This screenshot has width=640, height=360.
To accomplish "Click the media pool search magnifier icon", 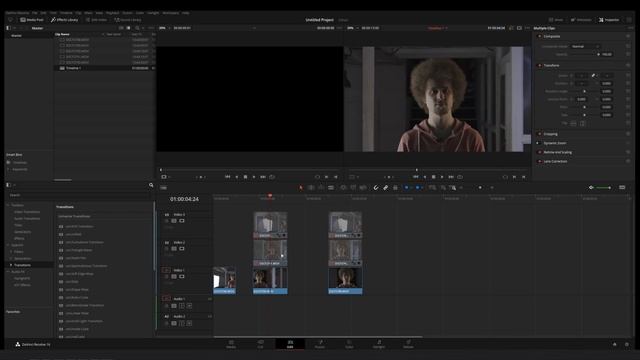I will pyautogui.click(x=138, y=28).
